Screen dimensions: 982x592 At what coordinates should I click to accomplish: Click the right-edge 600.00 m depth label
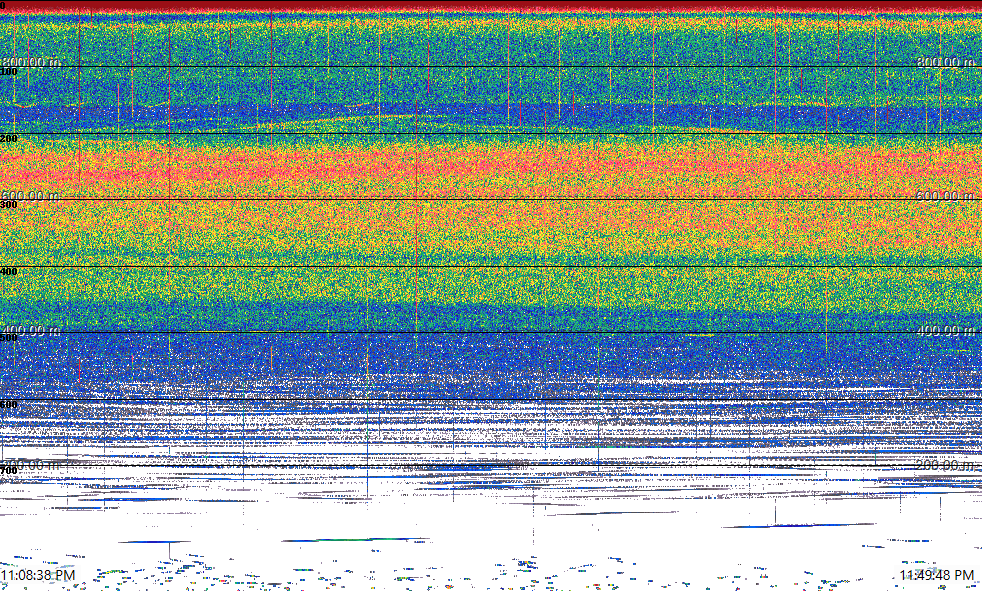[946, 195]
